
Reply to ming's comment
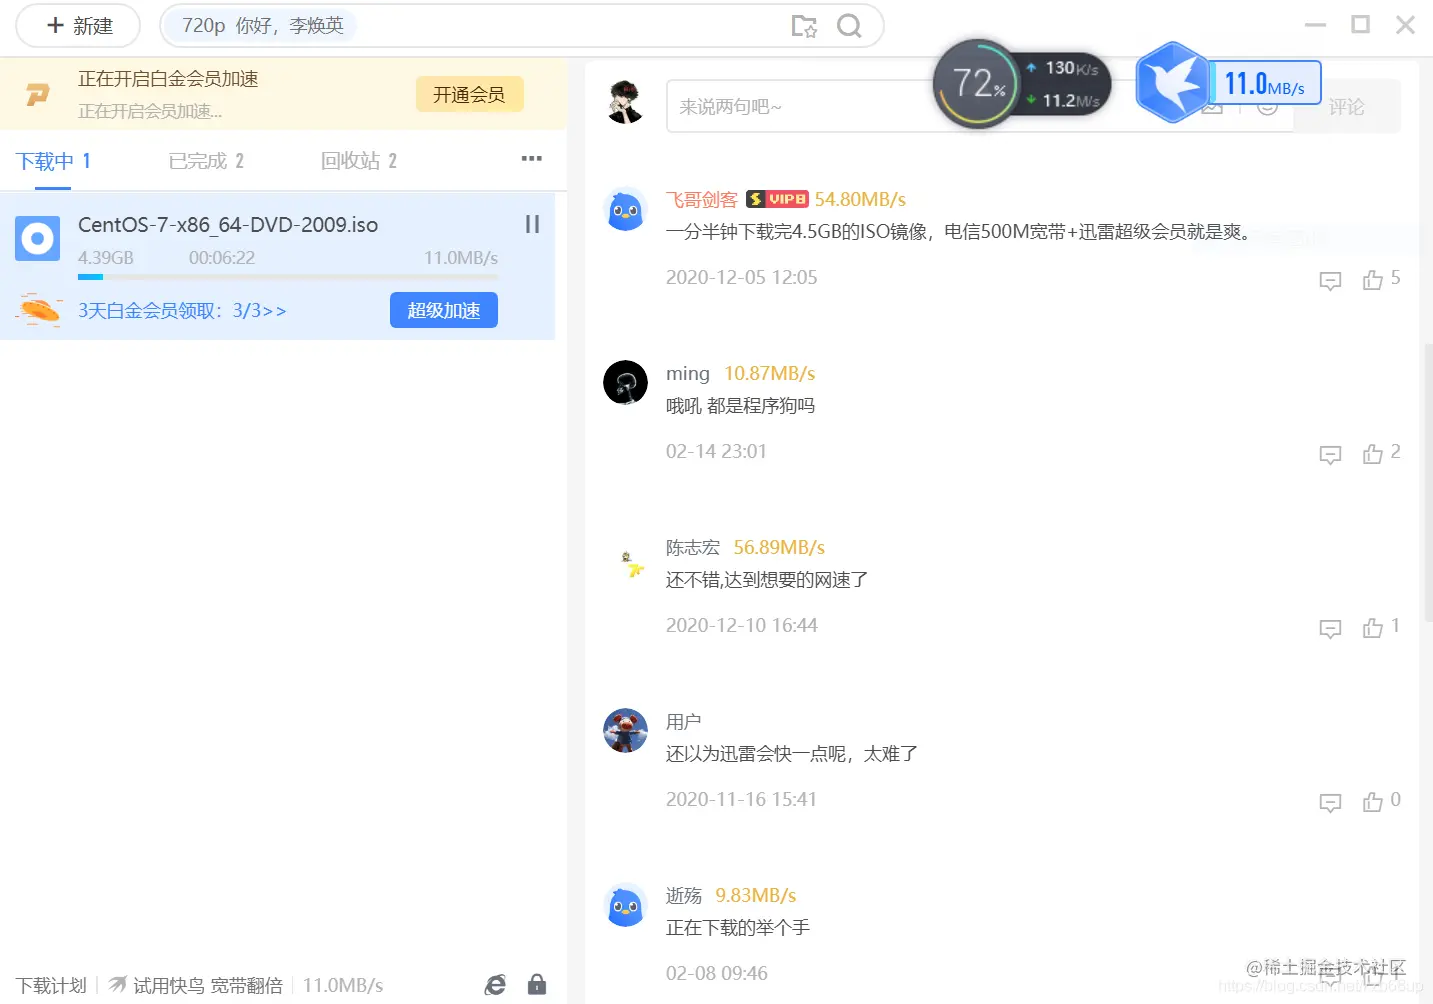(x=1330, y=455)
